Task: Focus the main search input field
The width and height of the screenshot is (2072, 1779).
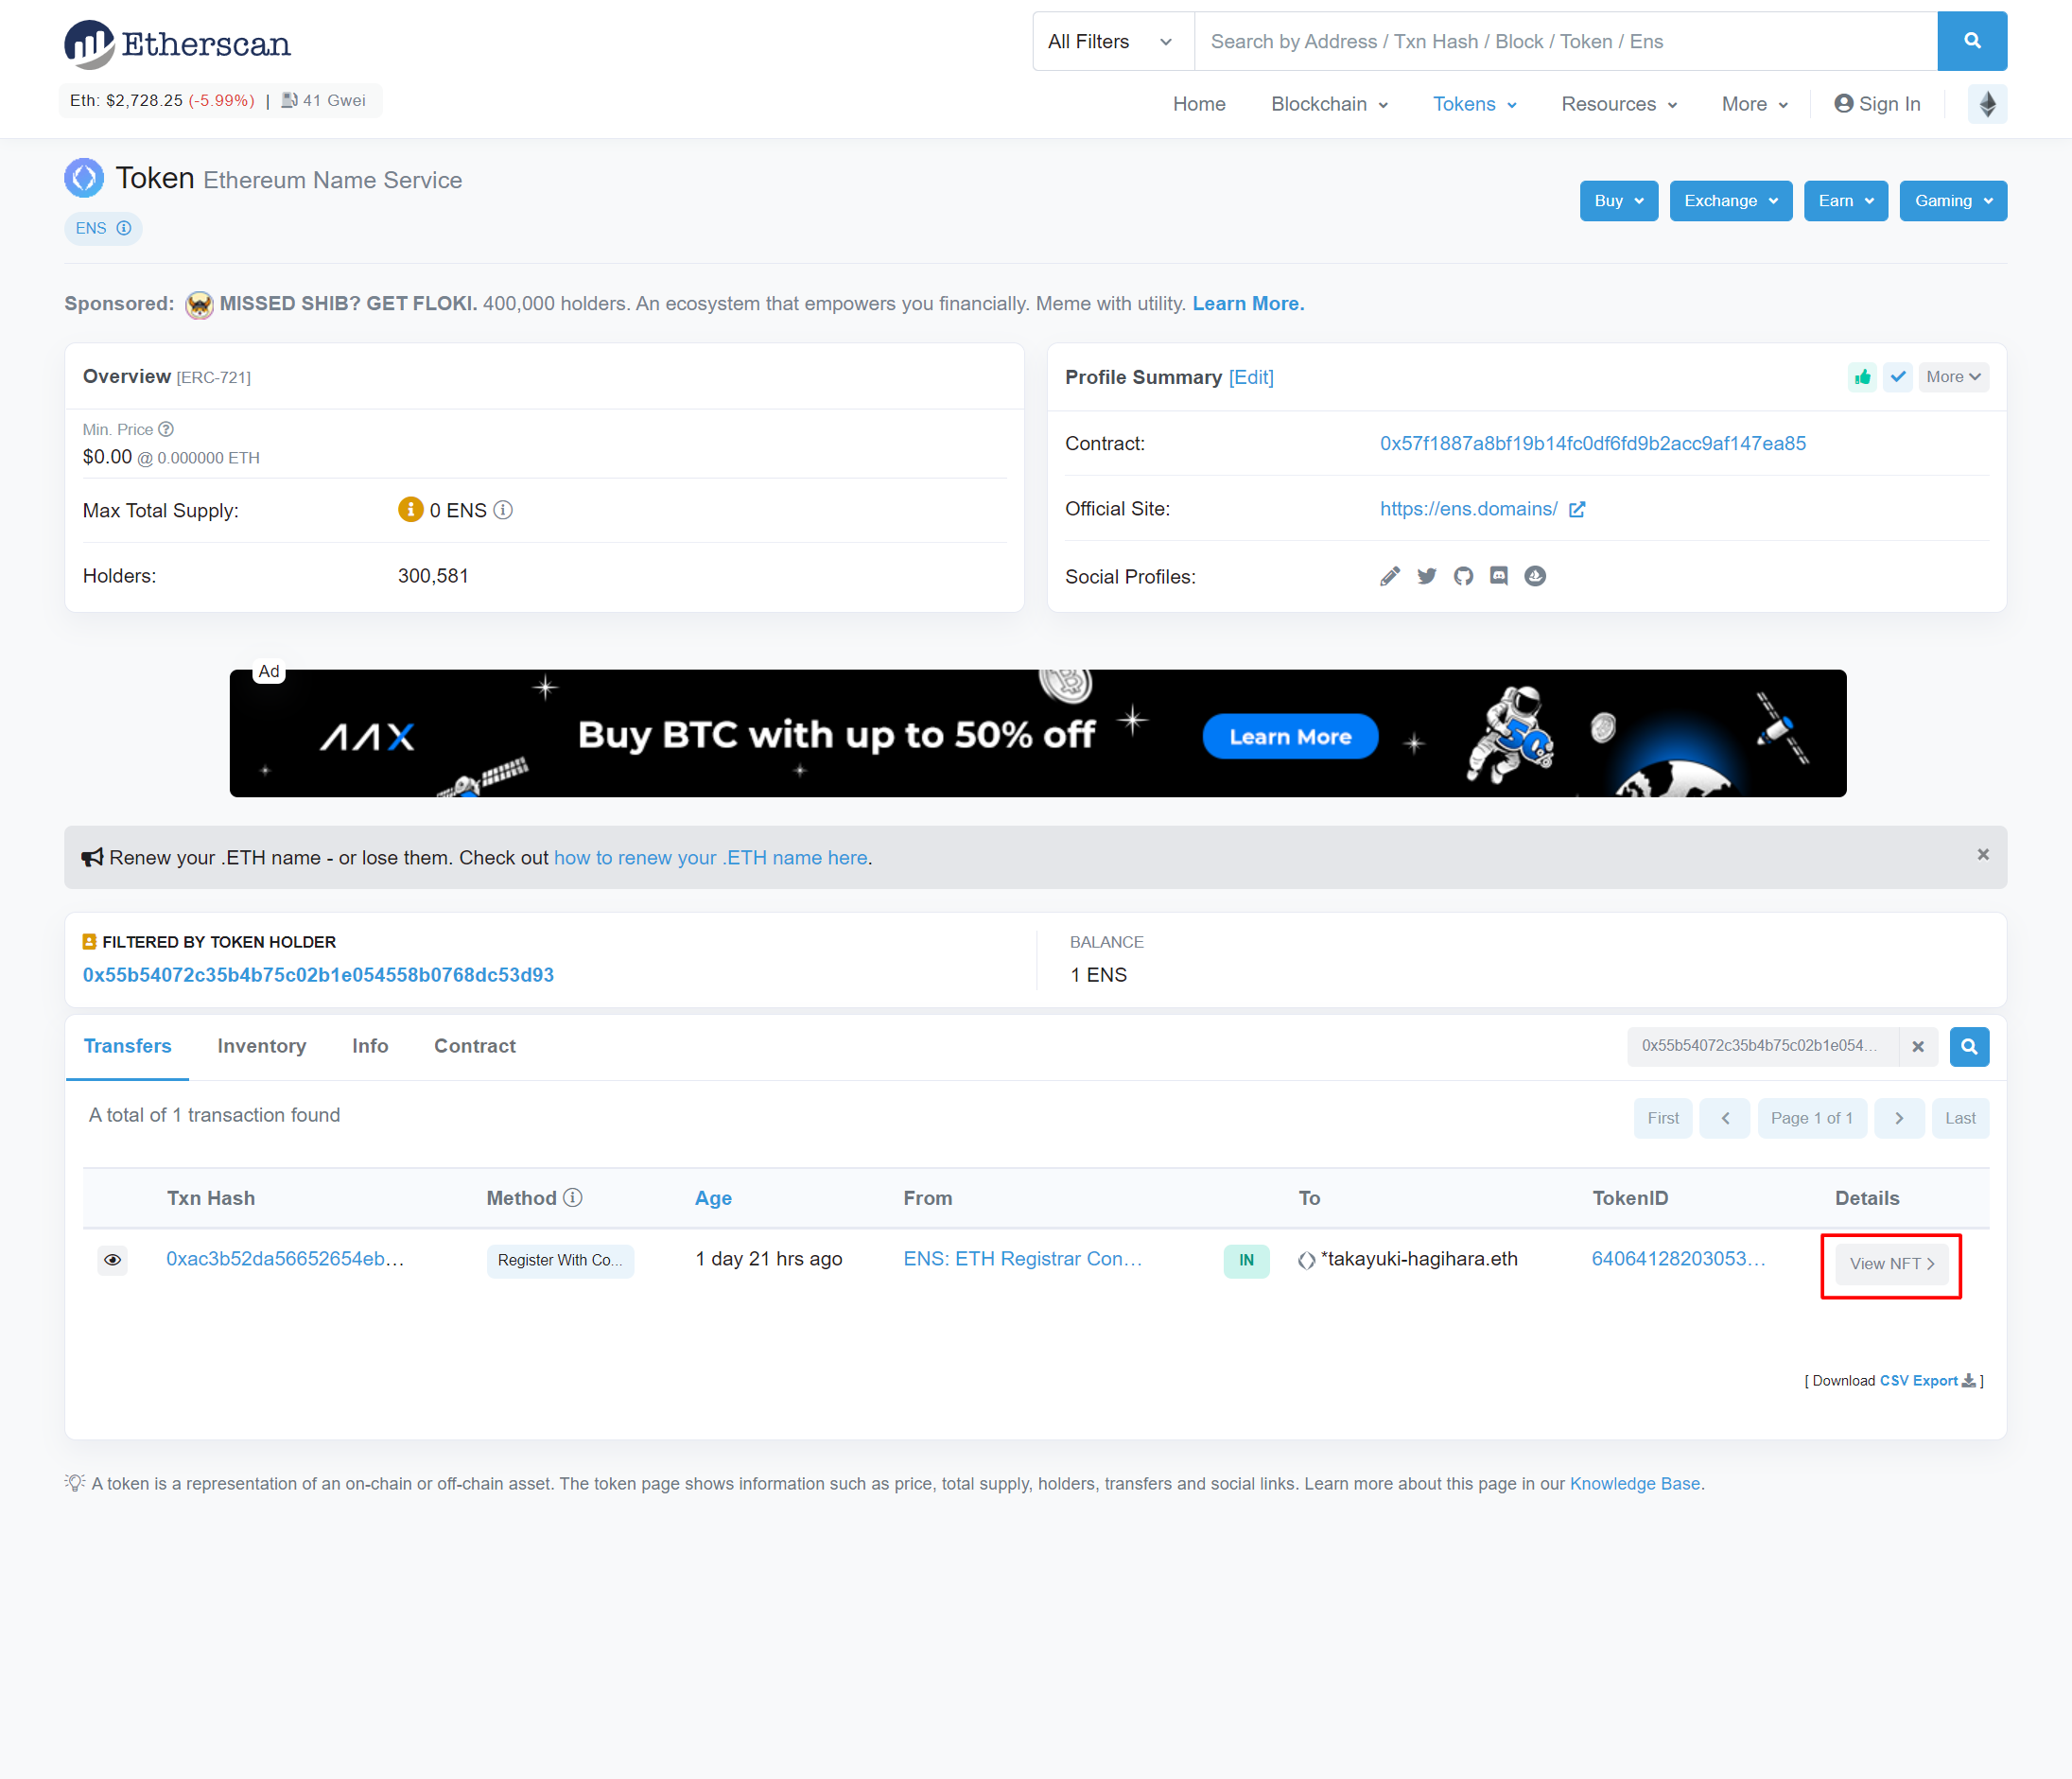Action: (x=1565, y=41)
